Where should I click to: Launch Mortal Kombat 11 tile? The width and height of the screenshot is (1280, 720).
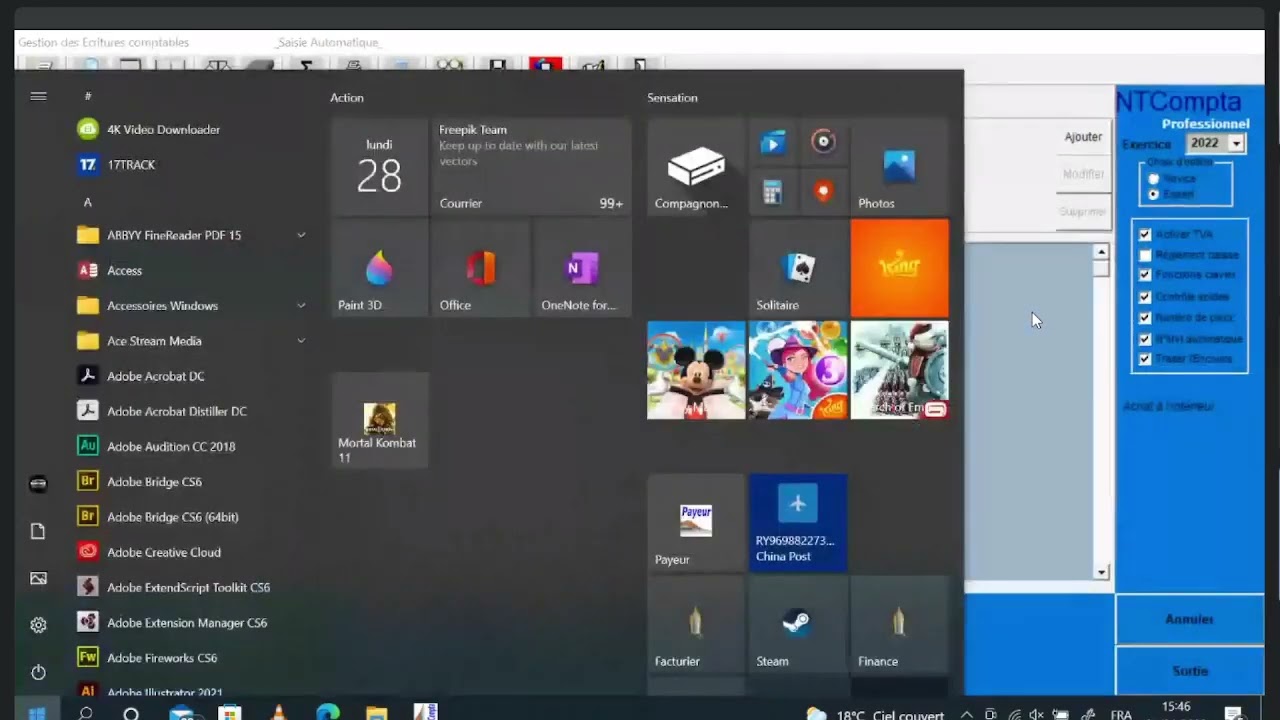(380, 420)
